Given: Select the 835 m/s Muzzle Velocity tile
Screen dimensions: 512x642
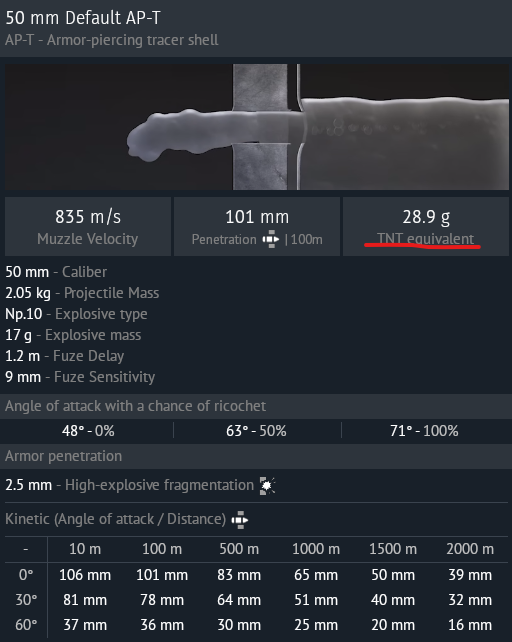Looking at the screenshot, I should tap(88, 226).
